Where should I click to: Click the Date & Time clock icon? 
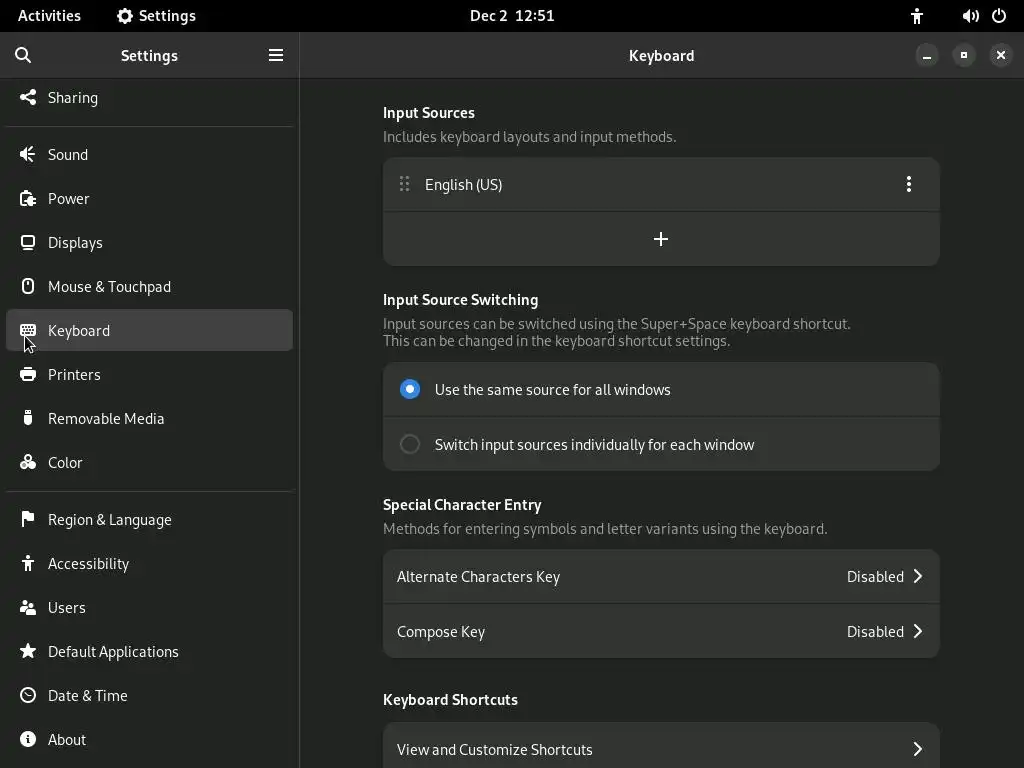[28, 695]
